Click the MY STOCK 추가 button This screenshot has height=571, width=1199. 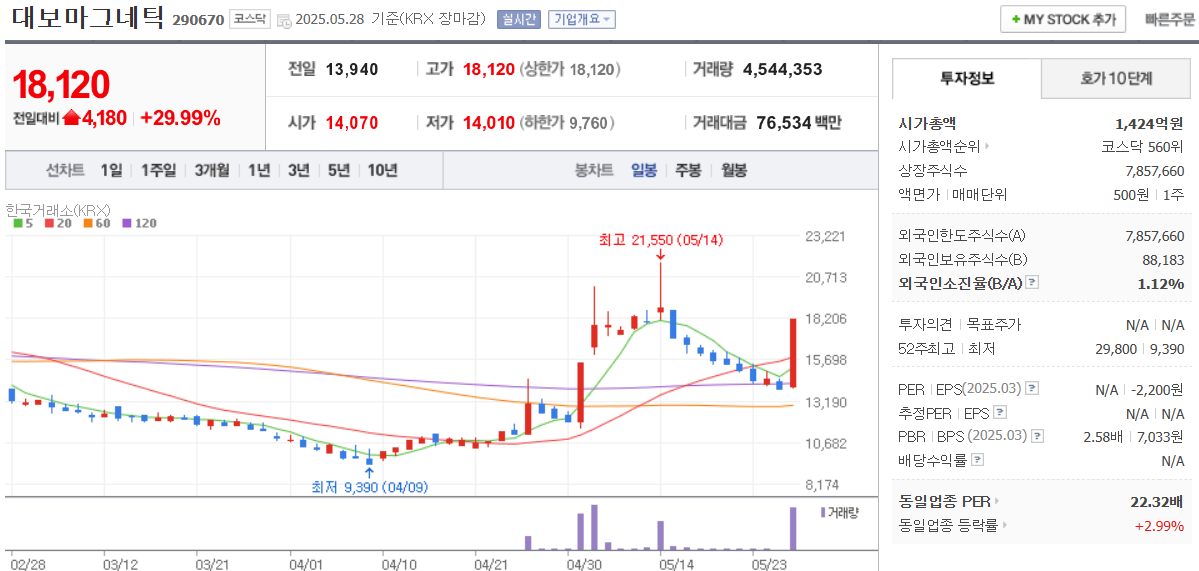click(x=1063, y=20)
